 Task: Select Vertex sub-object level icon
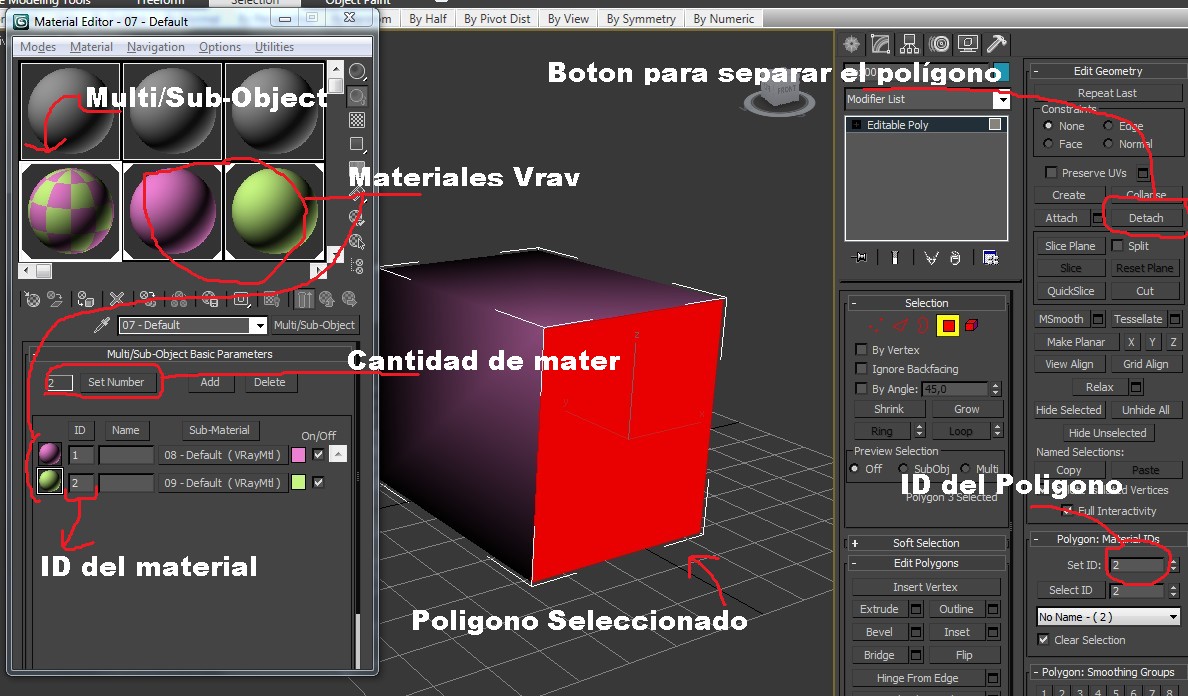point(876,326)
